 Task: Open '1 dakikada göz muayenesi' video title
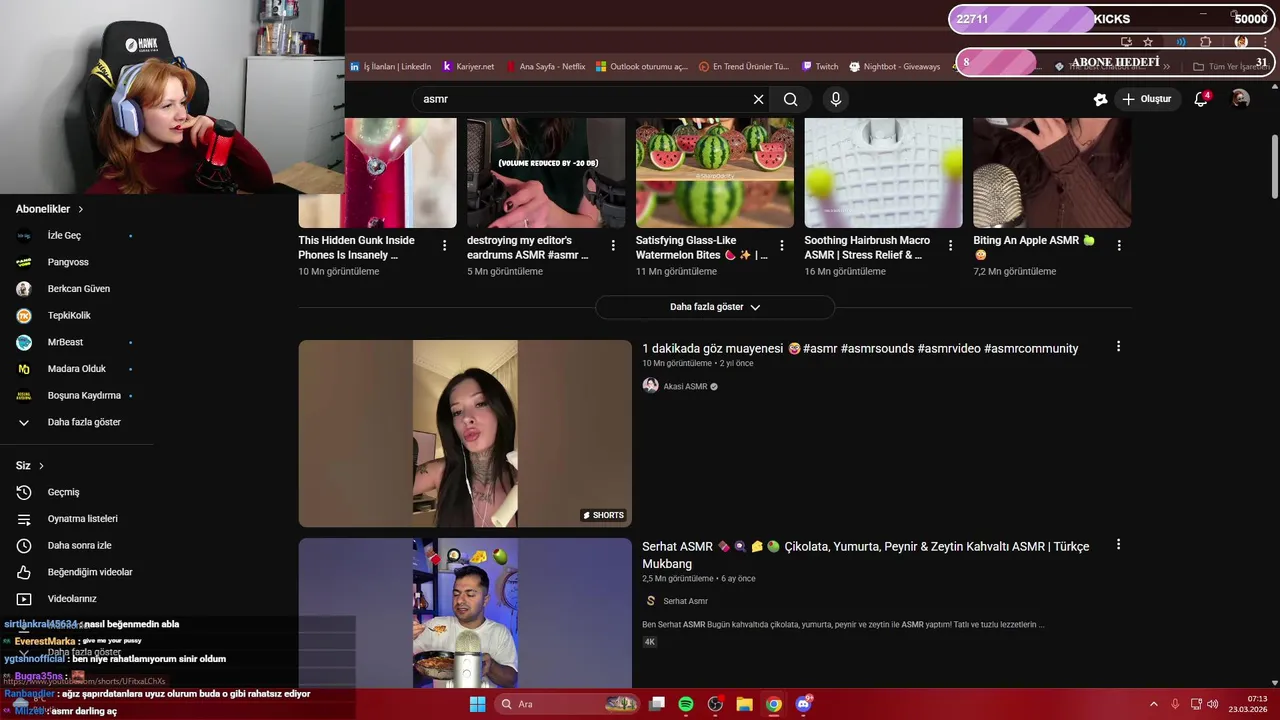[x=860, y=348]
